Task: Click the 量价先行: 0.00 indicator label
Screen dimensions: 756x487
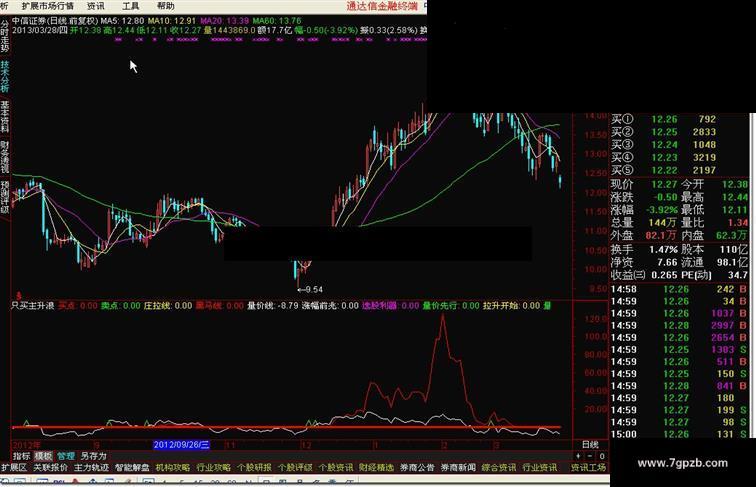Action: click(x=451, y=306)
